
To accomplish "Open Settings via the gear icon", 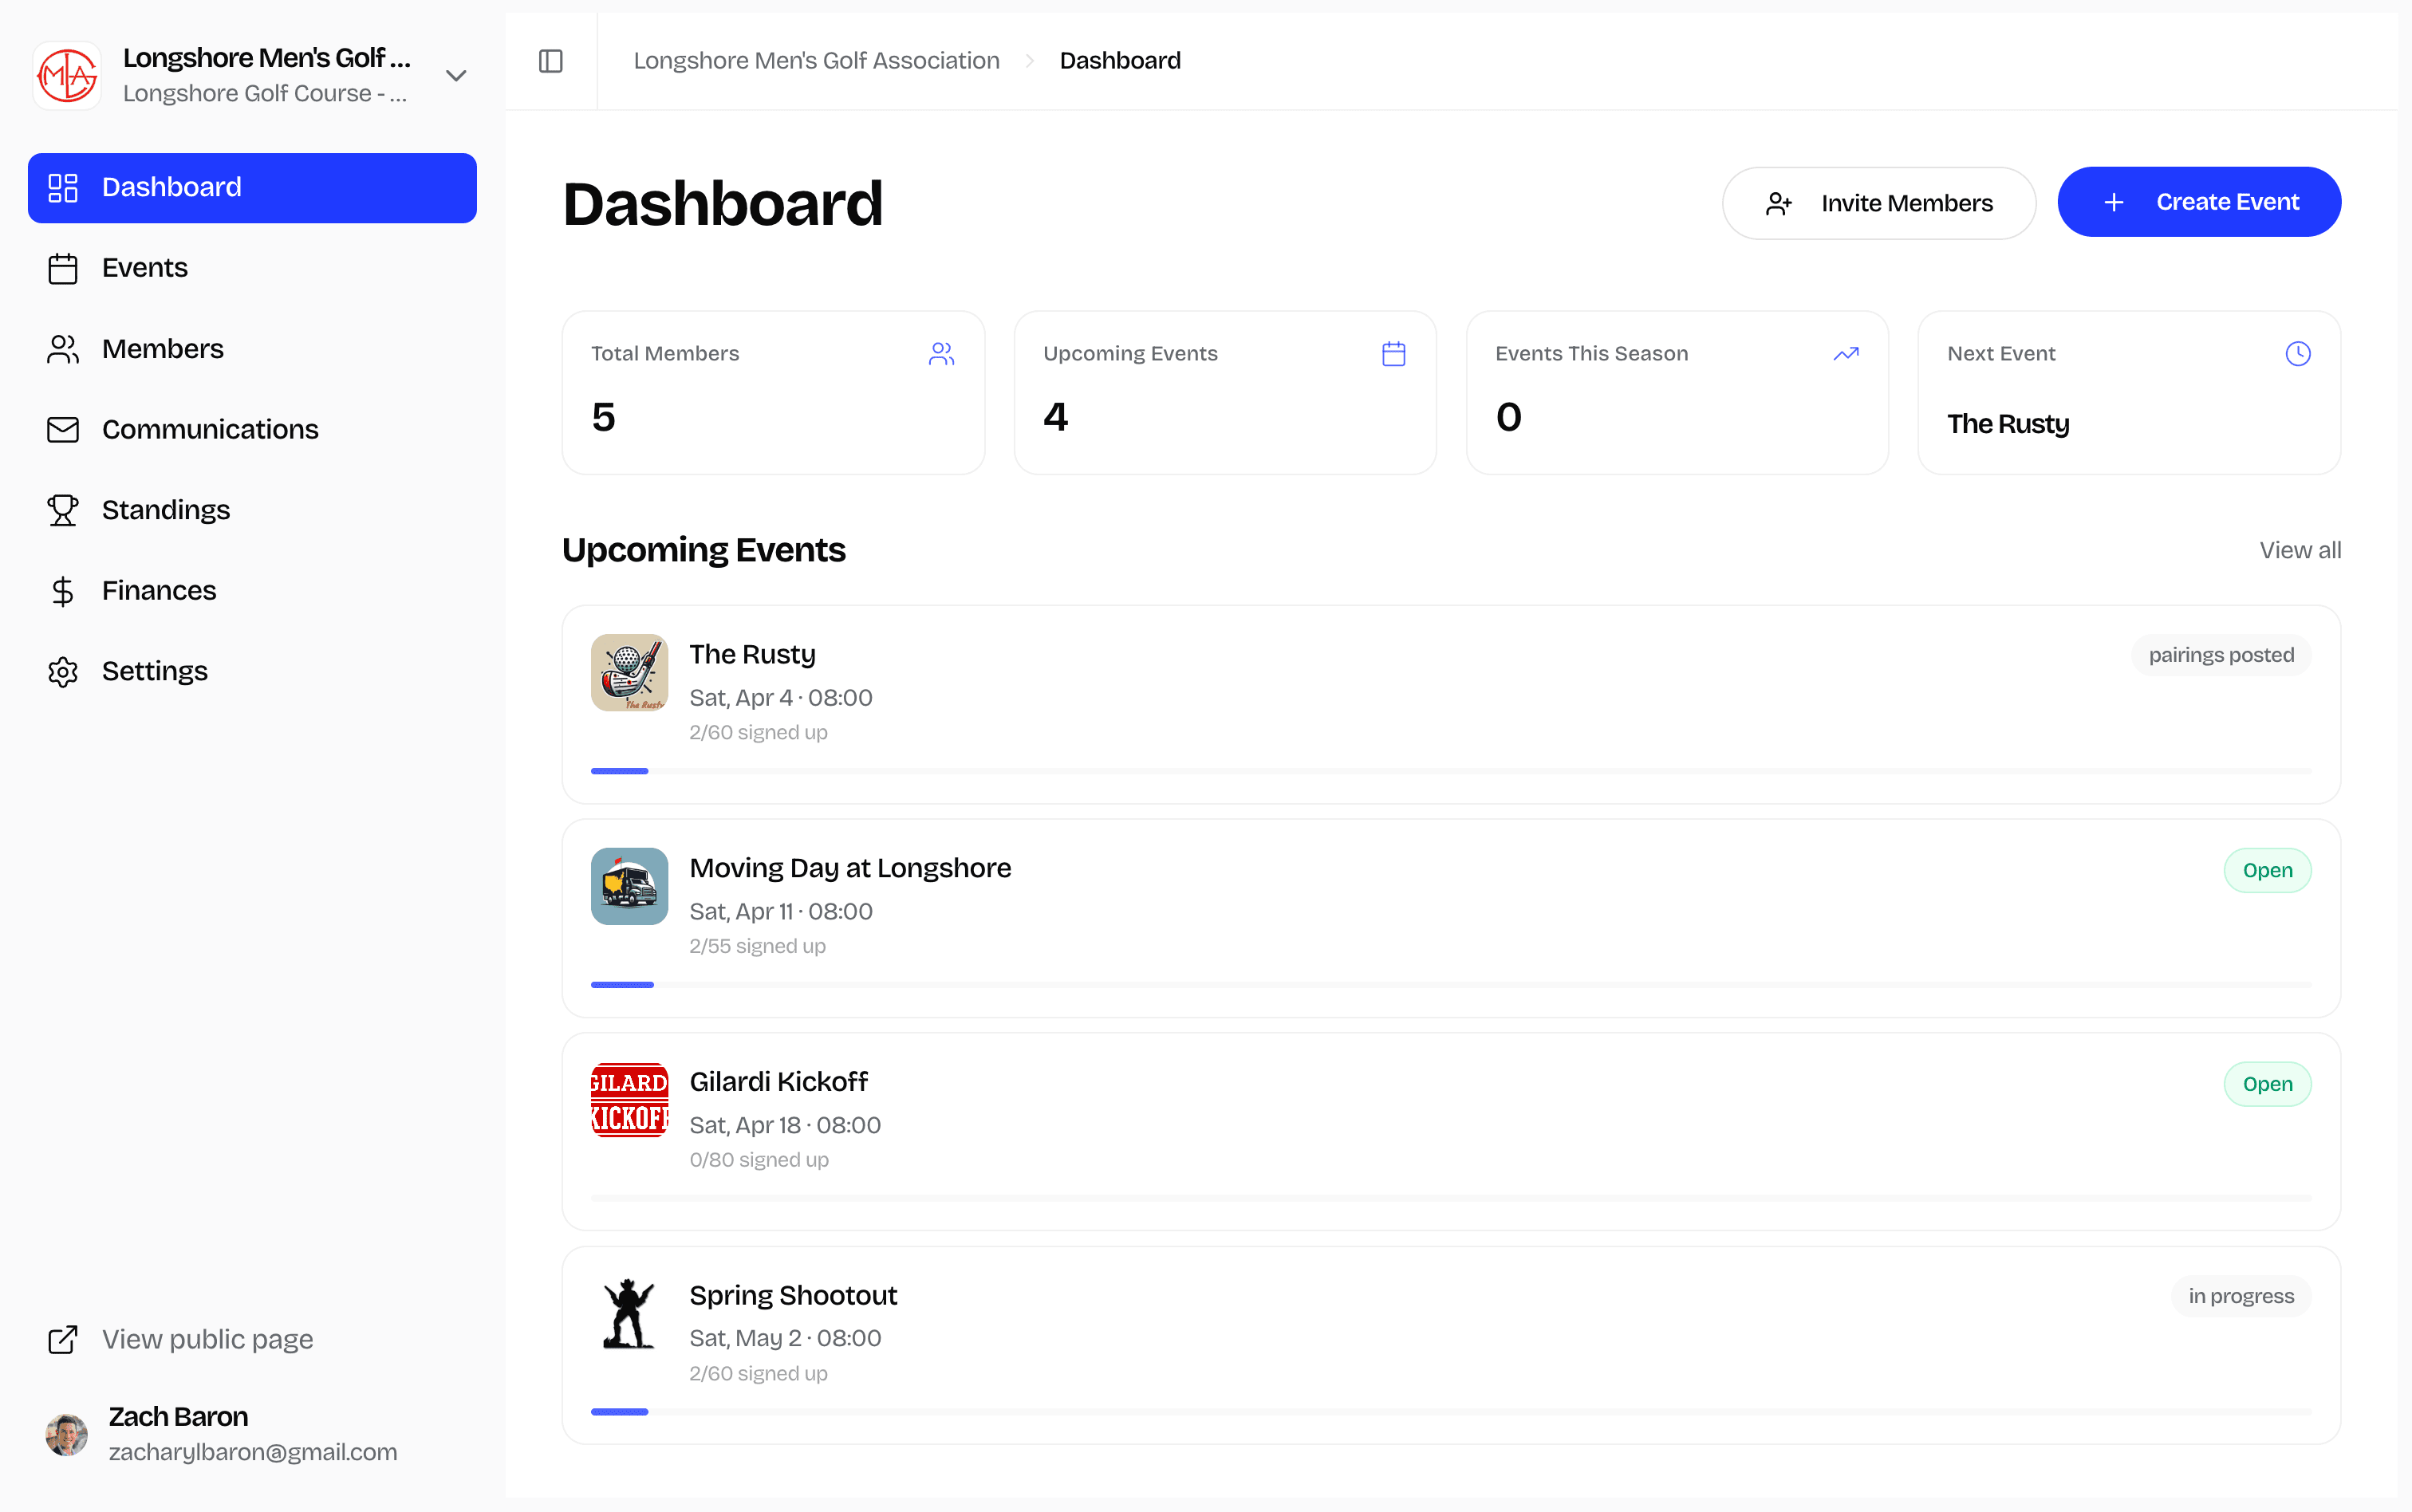I will (63, 671).
